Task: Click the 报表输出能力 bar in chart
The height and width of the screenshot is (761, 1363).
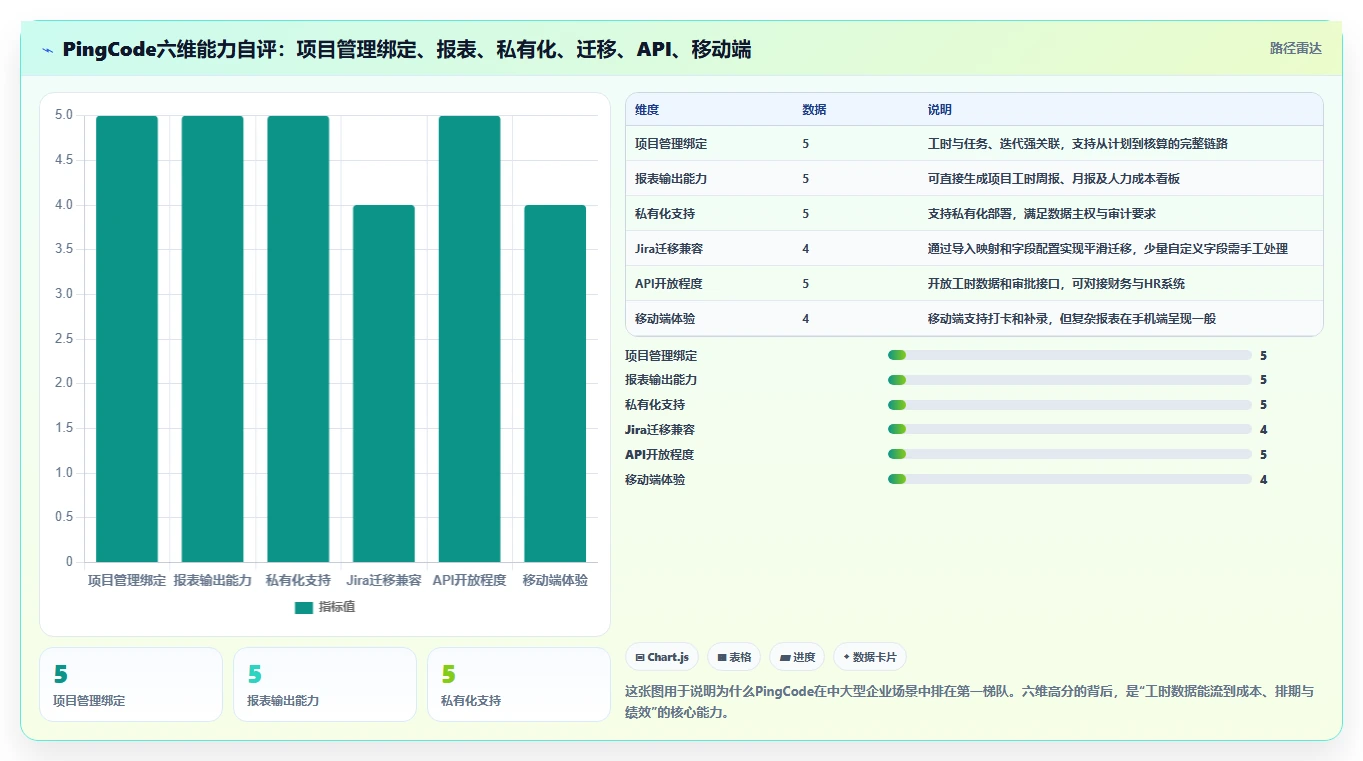Action: 212,339
